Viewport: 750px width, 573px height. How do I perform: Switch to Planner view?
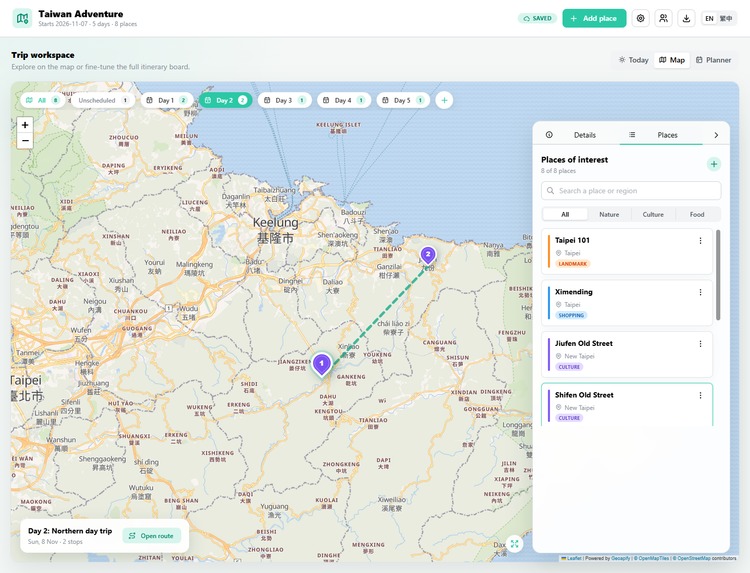pos(713,60)
